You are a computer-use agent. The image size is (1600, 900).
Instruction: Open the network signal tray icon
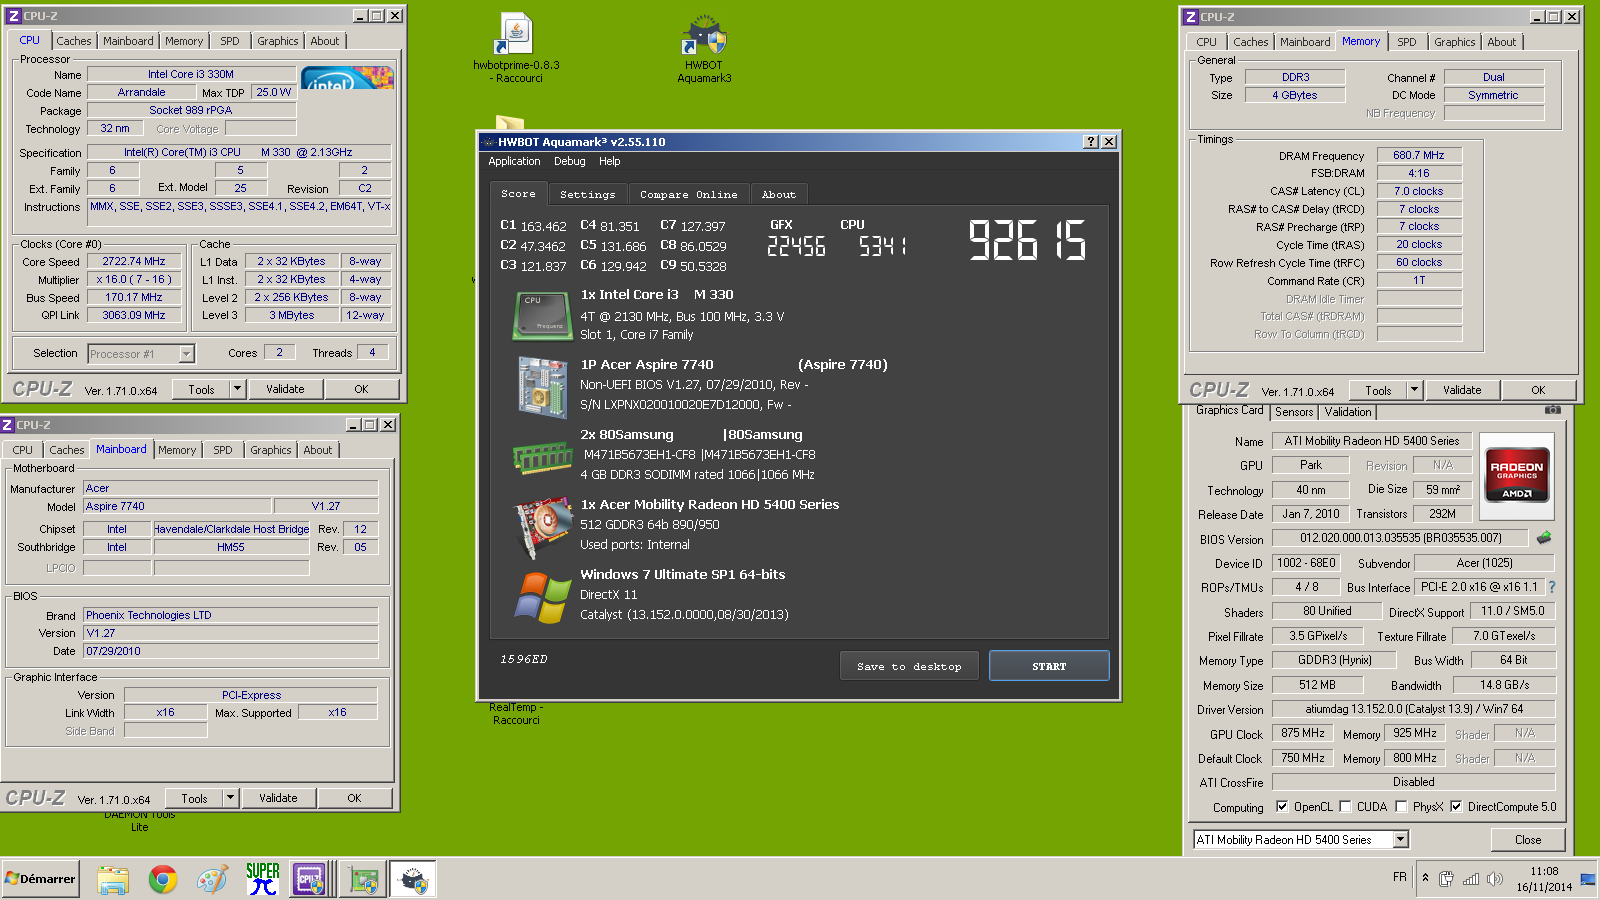tap(1470, 879)
